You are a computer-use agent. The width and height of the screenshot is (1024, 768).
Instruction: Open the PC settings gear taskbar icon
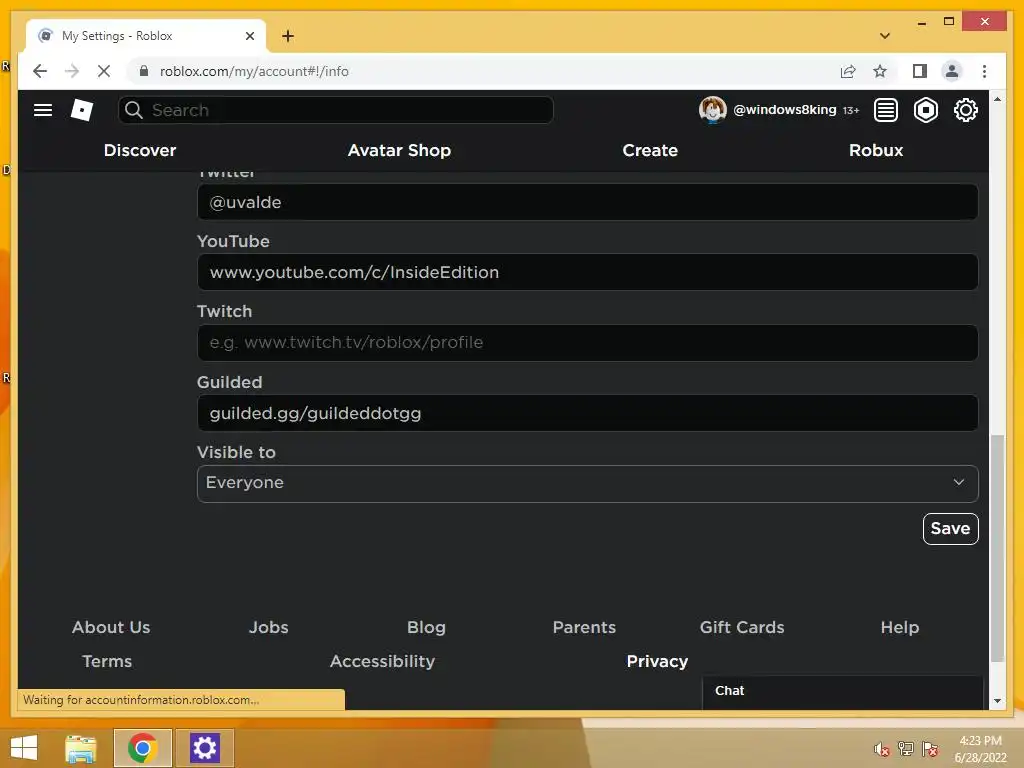click(204, 748)
